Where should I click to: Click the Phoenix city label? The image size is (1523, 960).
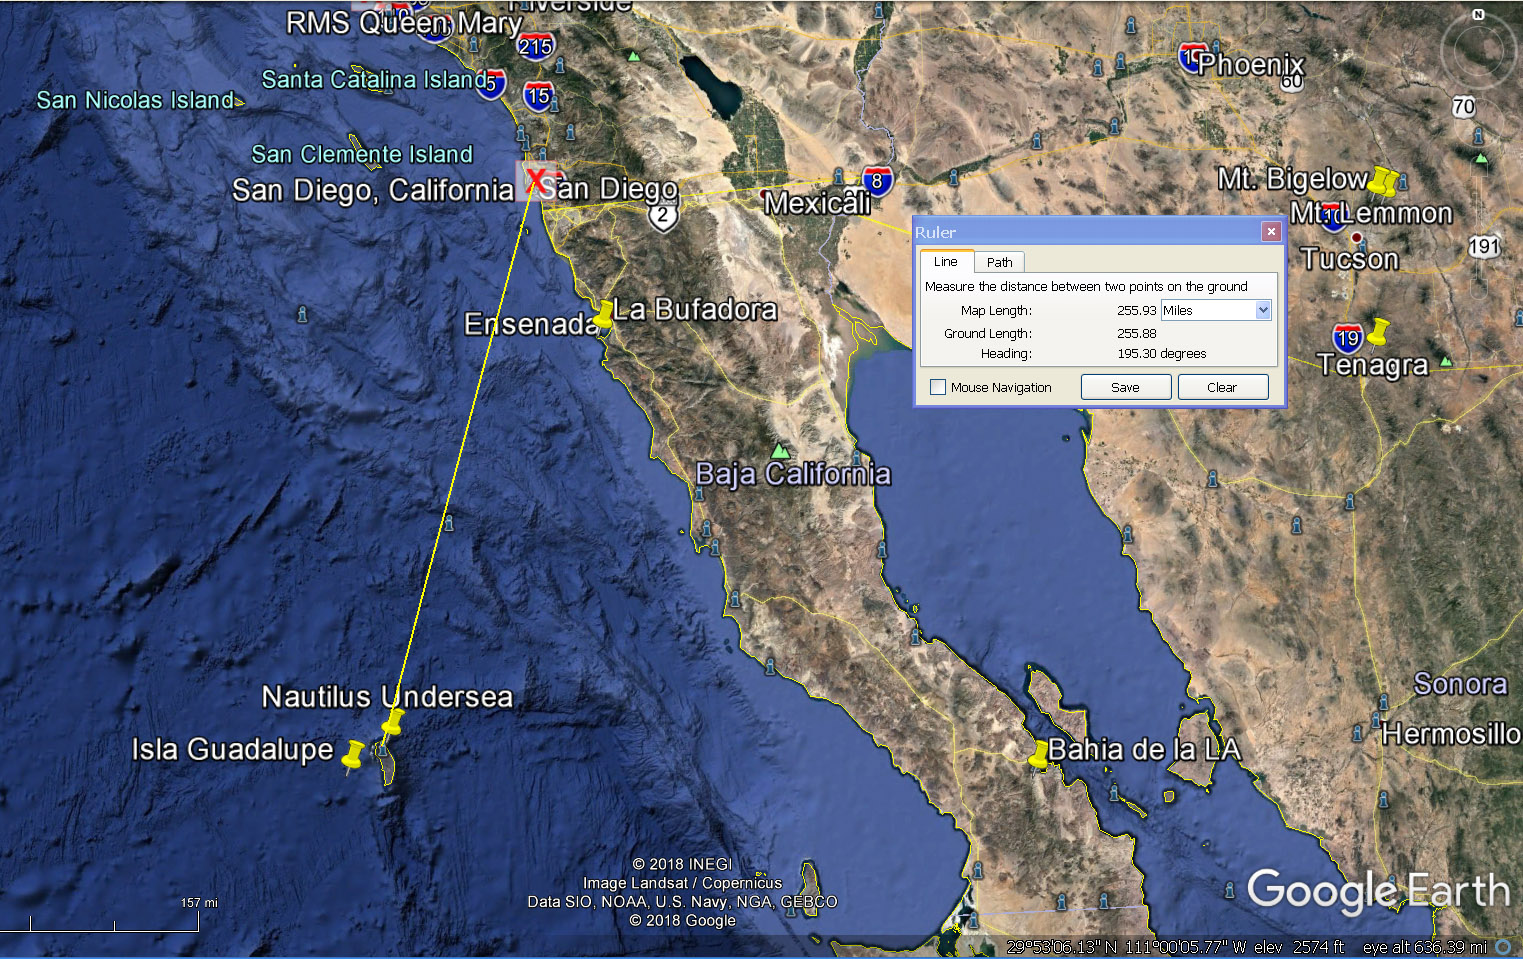coord(1251,64)
